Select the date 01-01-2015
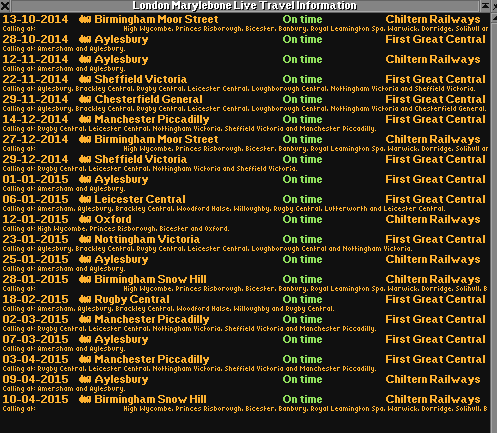The width and height of the screenshot is (497, 433). pyautogui.click(x=35, y=179)
